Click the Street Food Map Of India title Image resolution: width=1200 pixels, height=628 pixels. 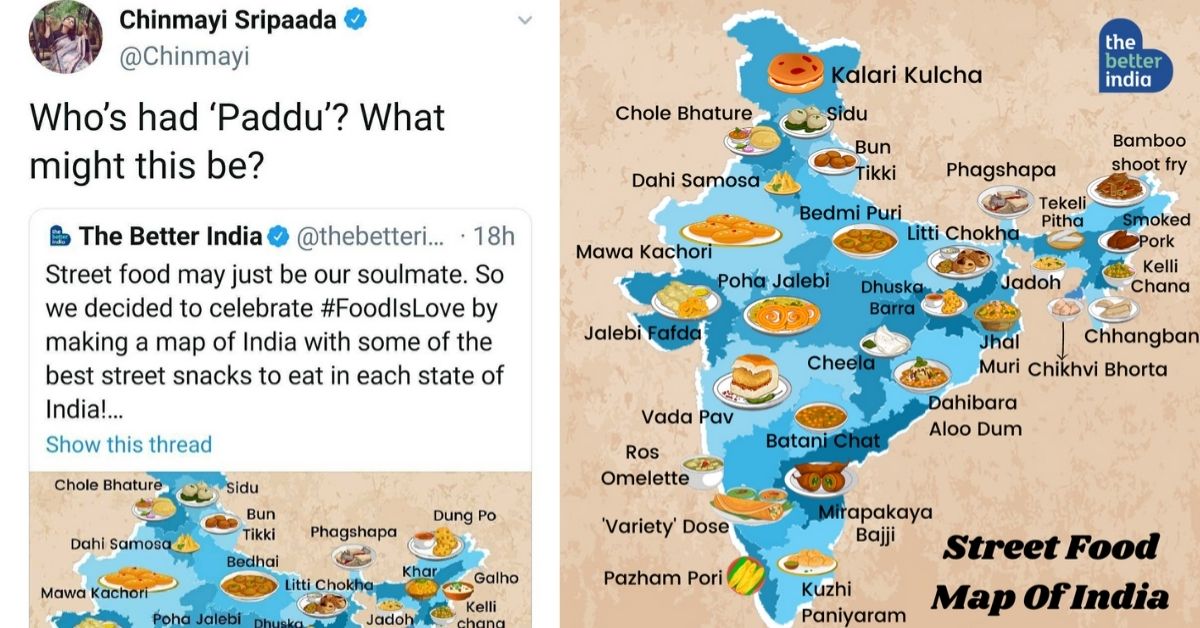coord(1050,572)
